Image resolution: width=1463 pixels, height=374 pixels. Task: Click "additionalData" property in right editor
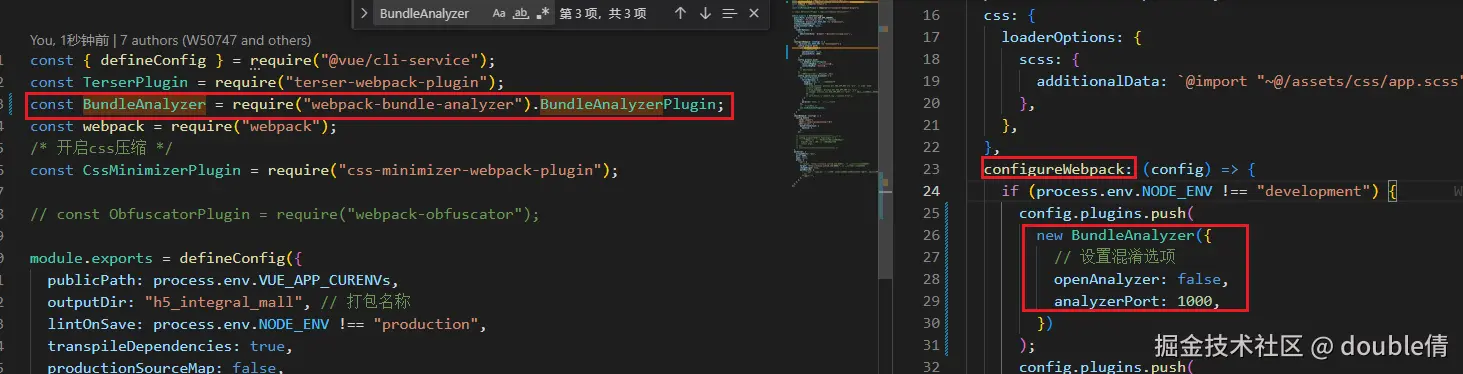coord(1097,81)
